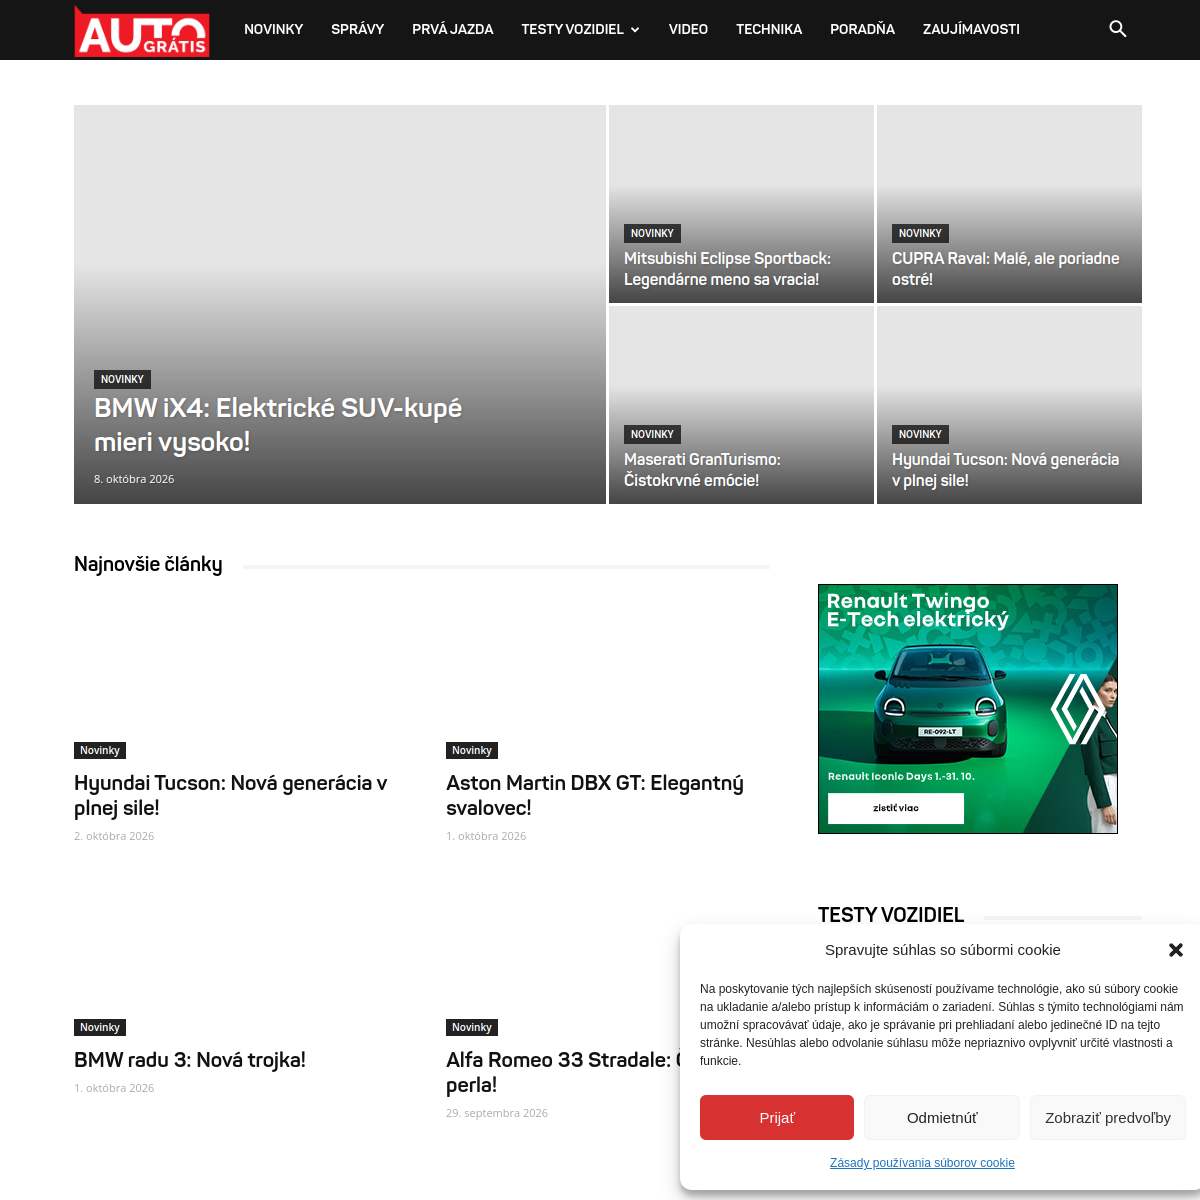Open Zásady používania súborov cookie link
Image resolution: width=1200 pixels, height=1200 pixels.
click(x=922, y=1163)
